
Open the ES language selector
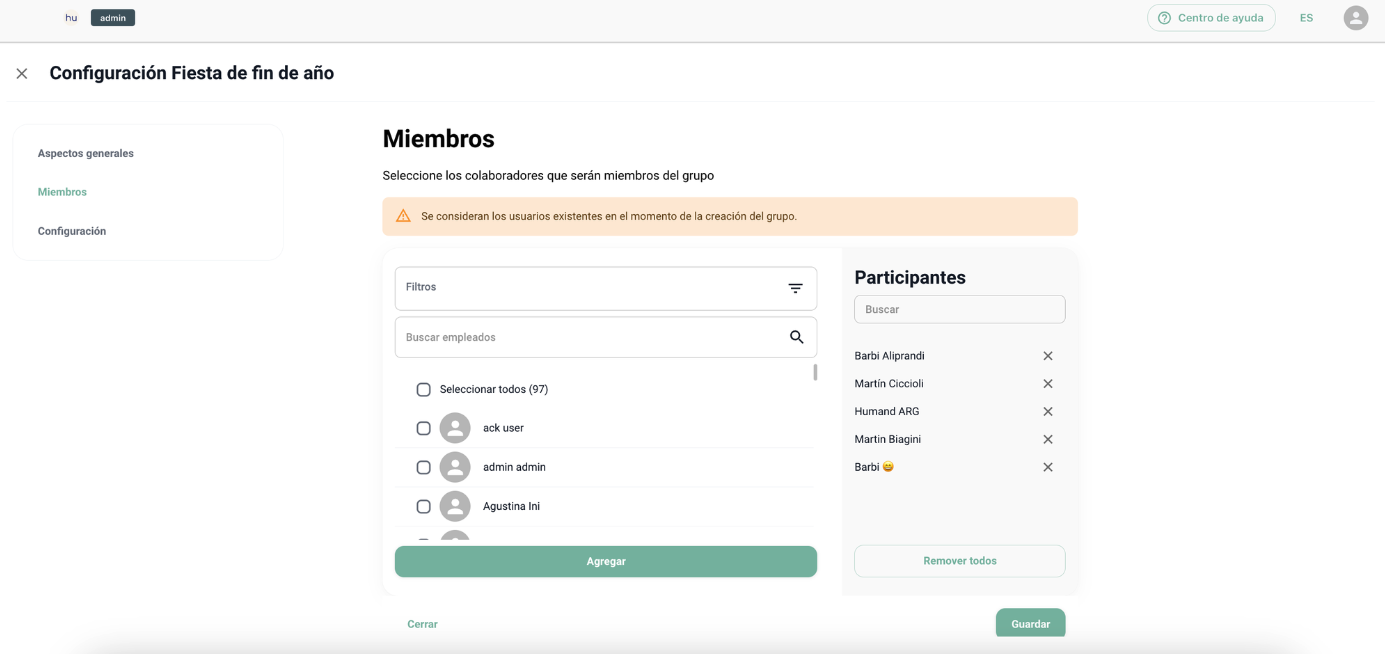click(1306, 18)
